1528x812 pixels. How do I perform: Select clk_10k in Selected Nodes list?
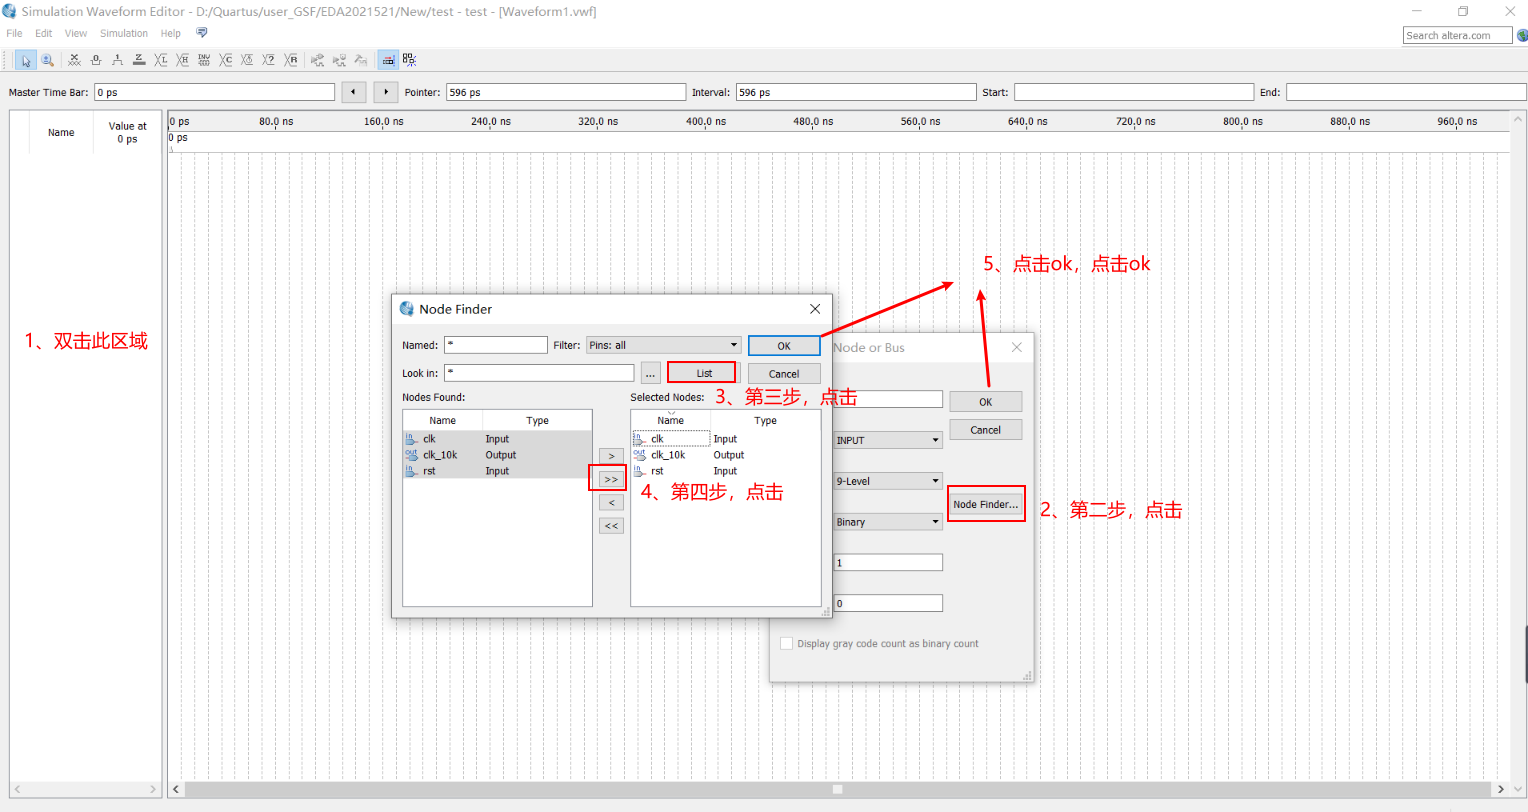coord(725,455)
